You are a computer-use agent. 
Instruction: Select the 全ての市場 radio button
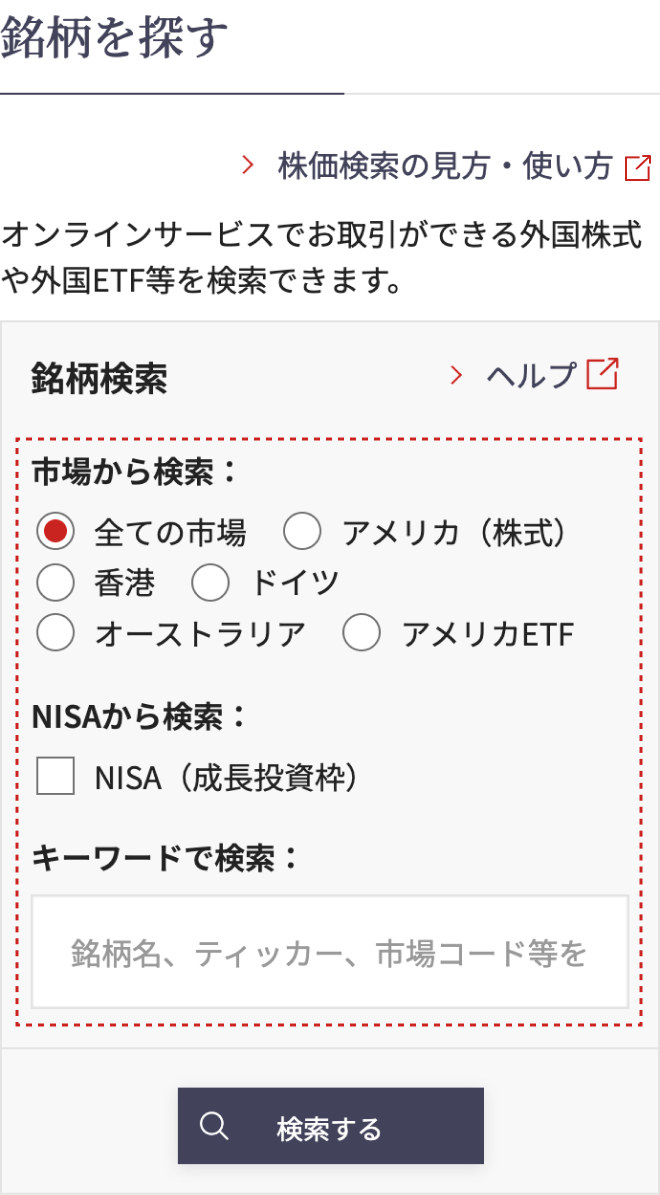coord(56,533)
